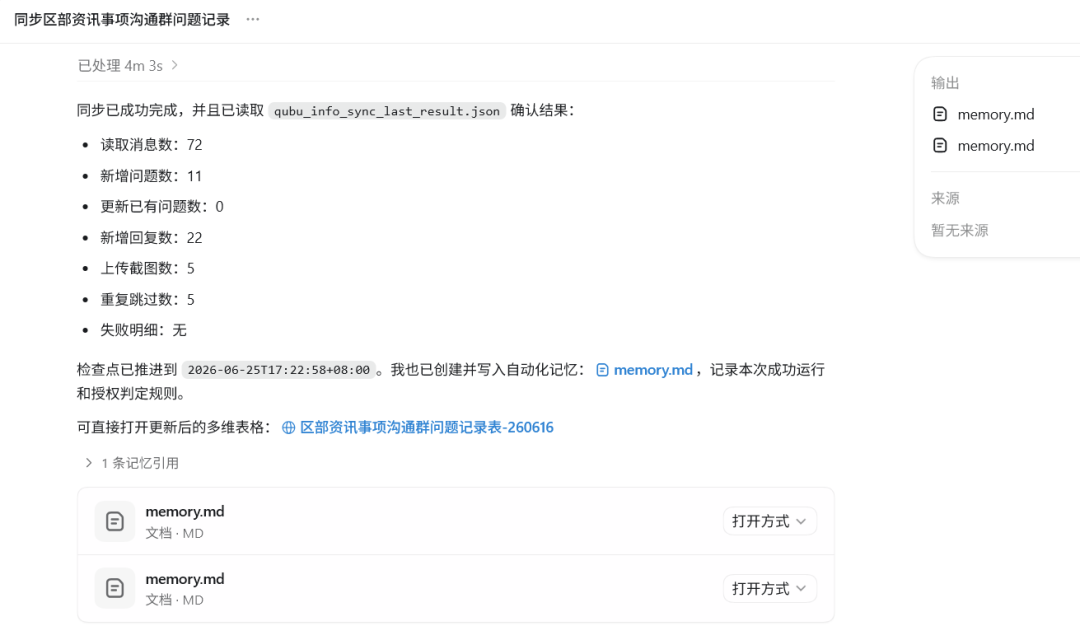Open first memory.md in the 输出 panel
1080x626 pixels.
(995, 114)
